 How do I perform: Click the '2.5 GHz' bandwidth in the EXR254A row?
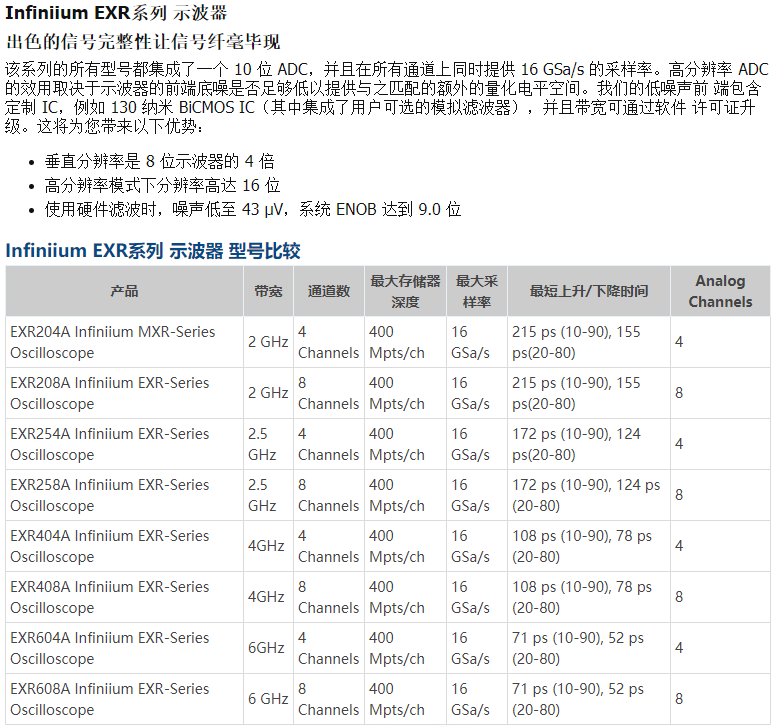262,444
